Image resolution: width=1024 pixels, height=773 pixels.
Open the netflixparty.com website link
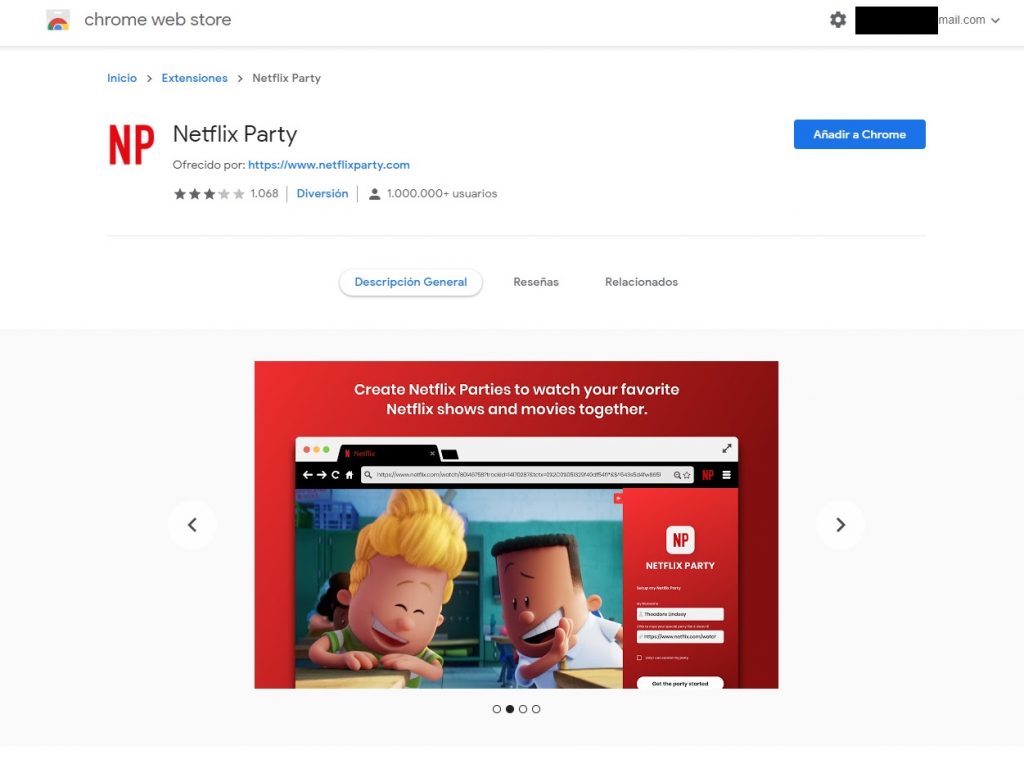click(329, 165)
